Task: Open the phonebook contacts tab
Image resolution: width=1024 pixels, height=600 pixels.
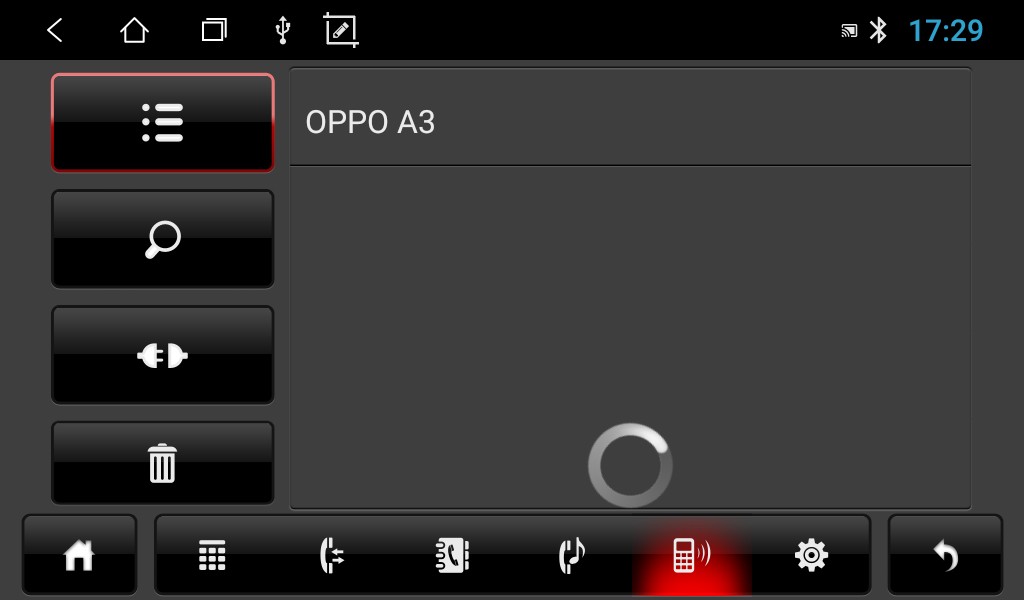Action: coord(452,556)
